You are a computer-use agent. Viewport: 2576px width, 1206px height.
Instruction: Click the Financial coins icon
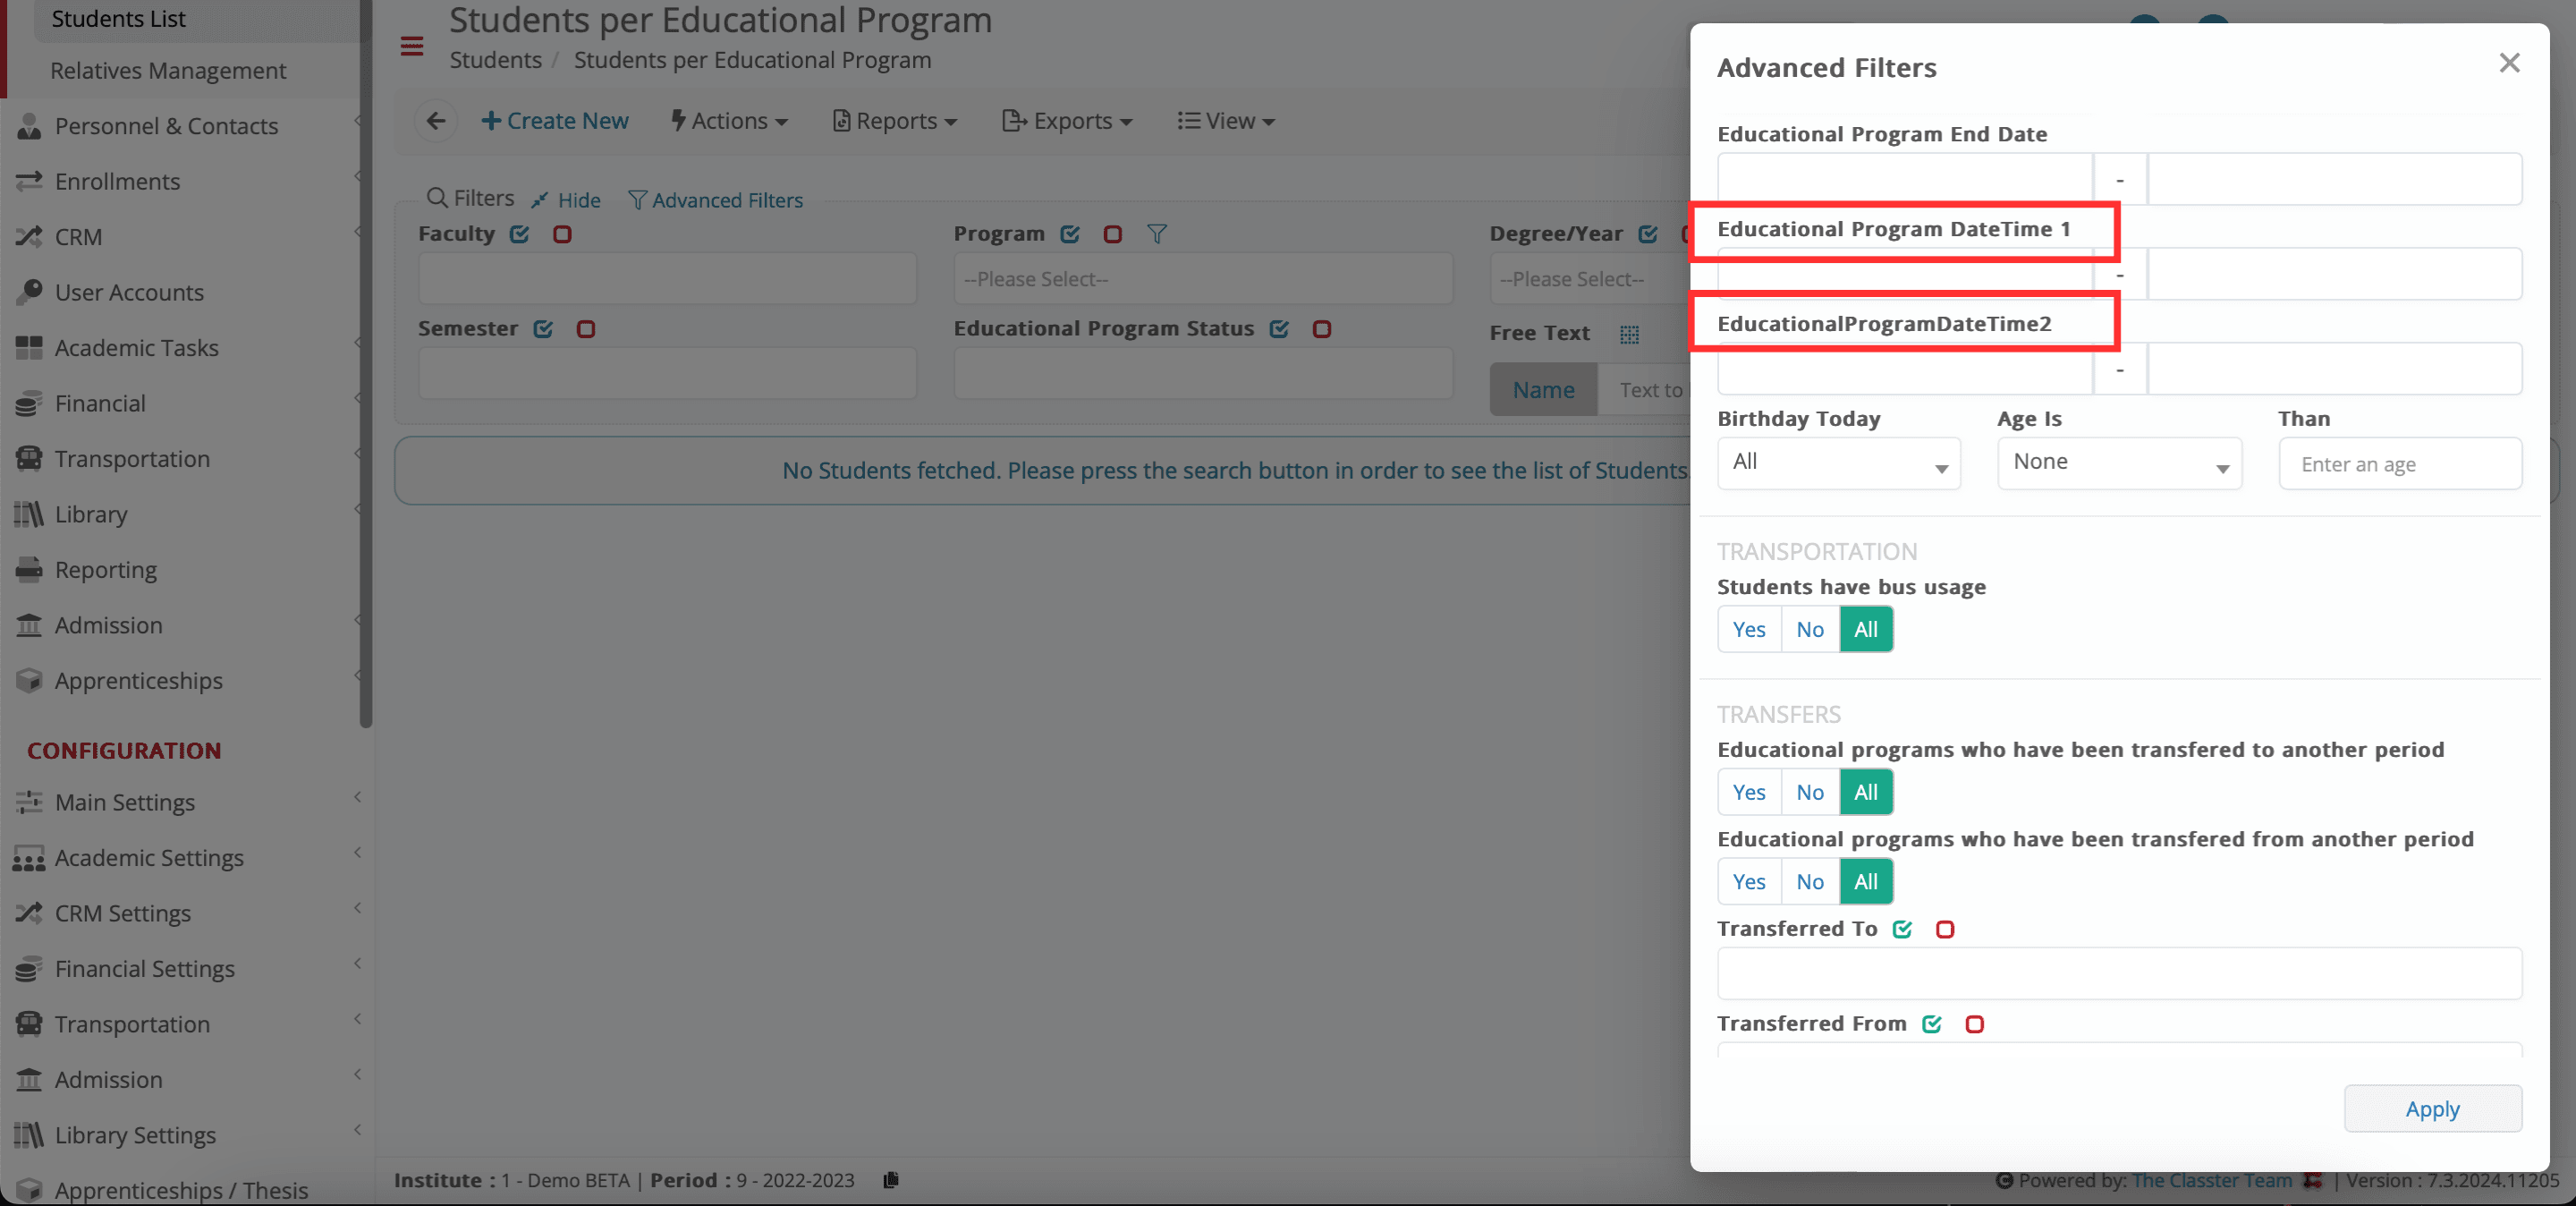pyautogui.click(x=29, y=403)
